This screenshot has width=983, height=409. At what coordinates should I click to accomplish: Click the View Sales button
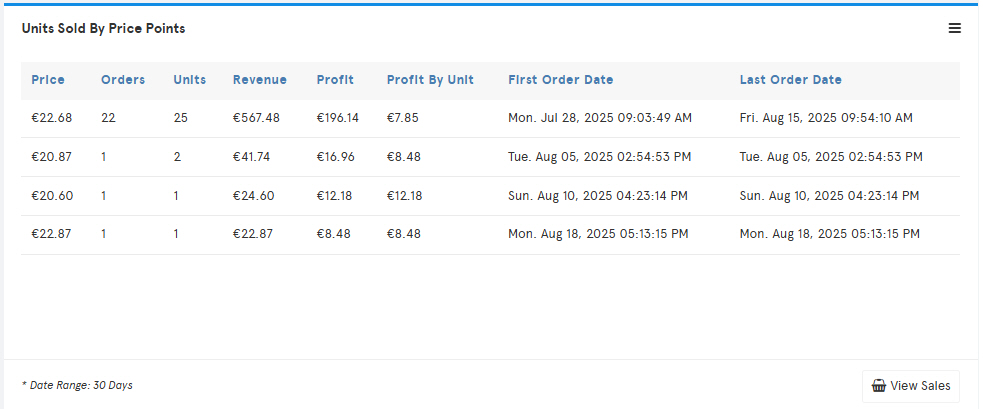pyautogui.click(x=911, y=386)
